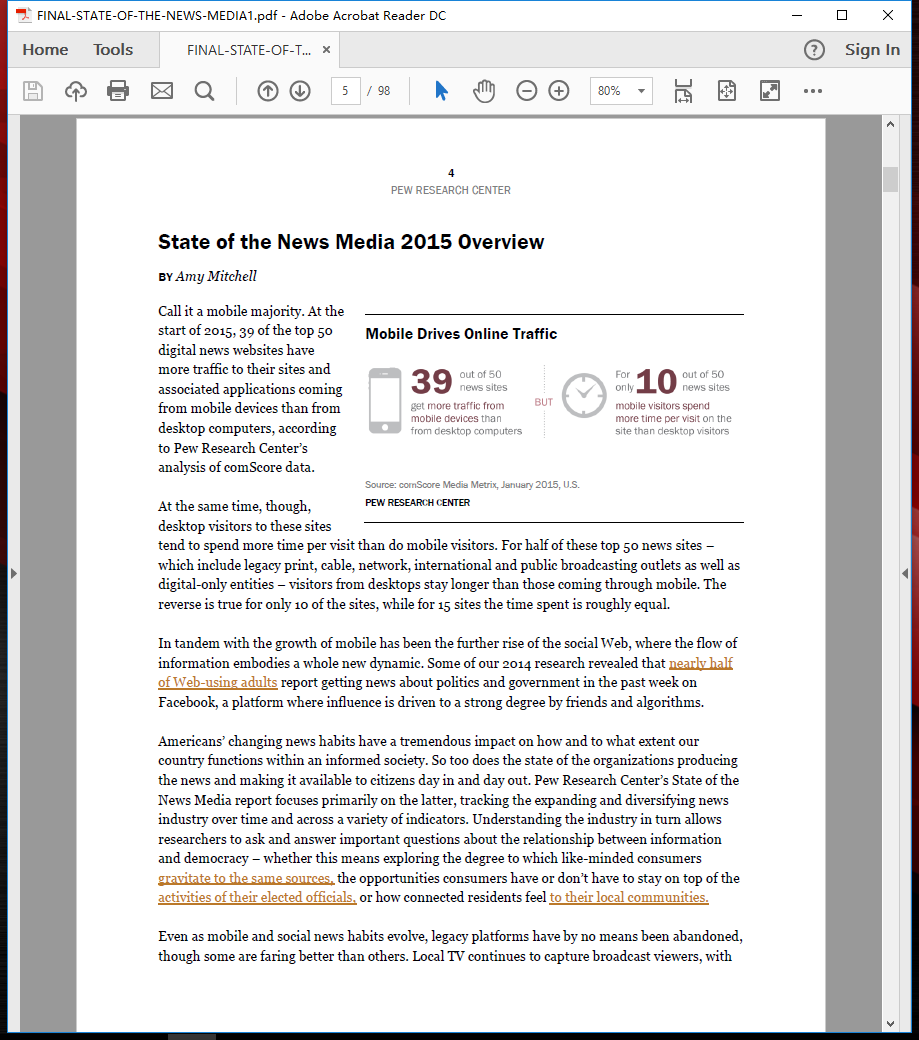
Task: Click the author name 'Amy Mitchell'
Action: (216, 277)
